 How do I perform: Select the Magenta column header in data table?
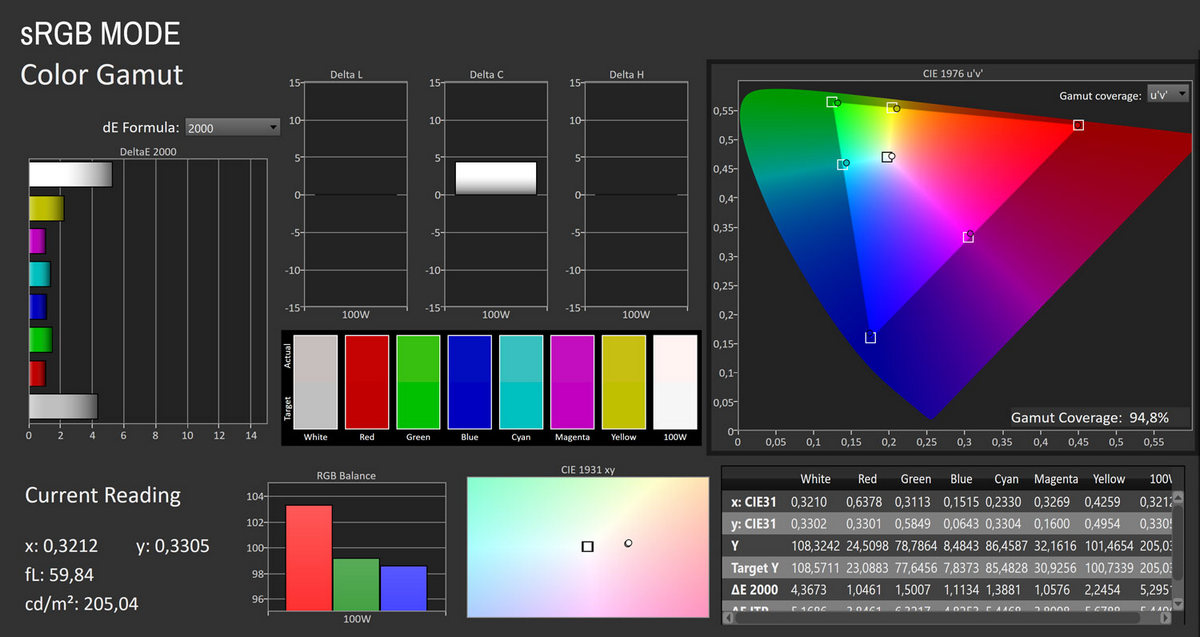click(x=1056, y=479)
